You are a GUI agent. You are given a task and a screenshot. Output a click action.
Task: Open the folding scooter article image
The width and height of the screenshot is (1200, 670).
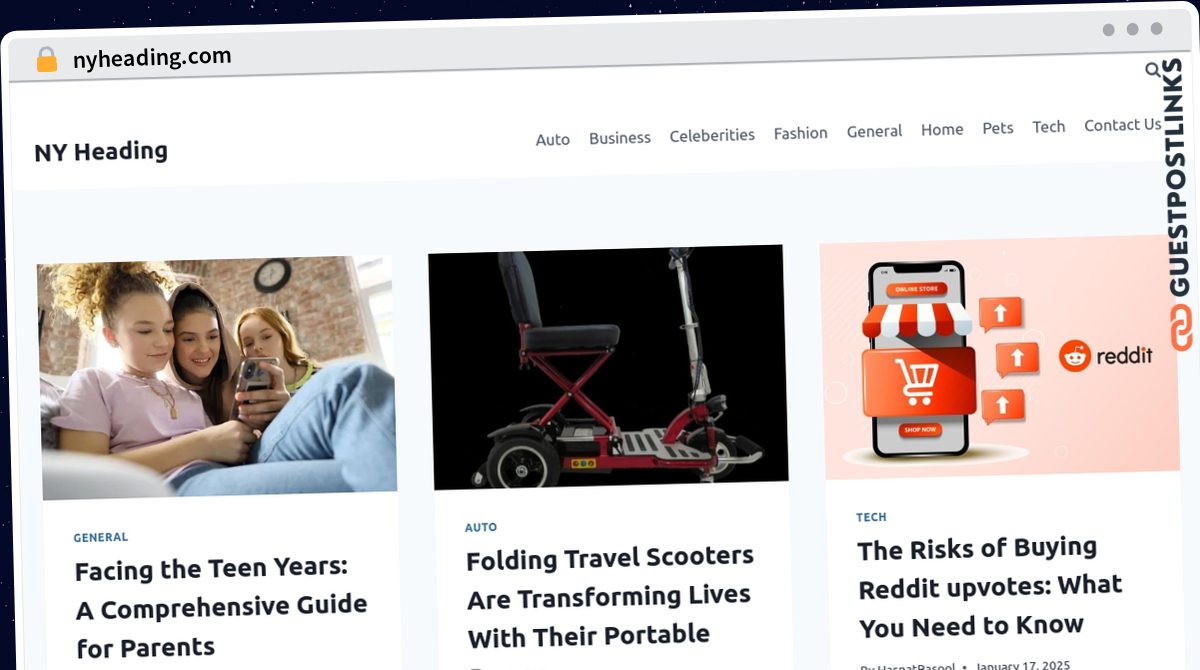point(608,367)
